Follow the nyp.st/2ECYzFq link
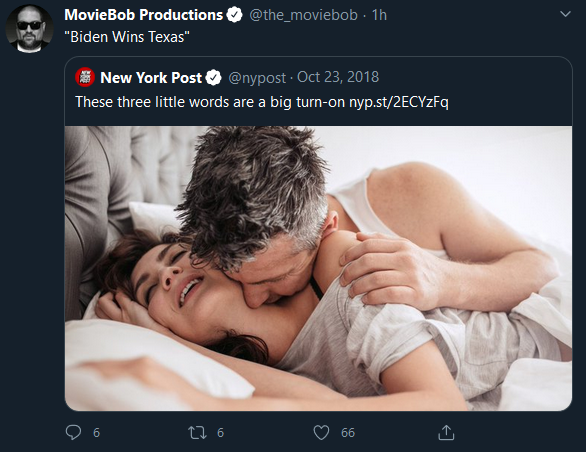Image resolution: width=586 pixels, height=452 pixels. tap(398, 102)
